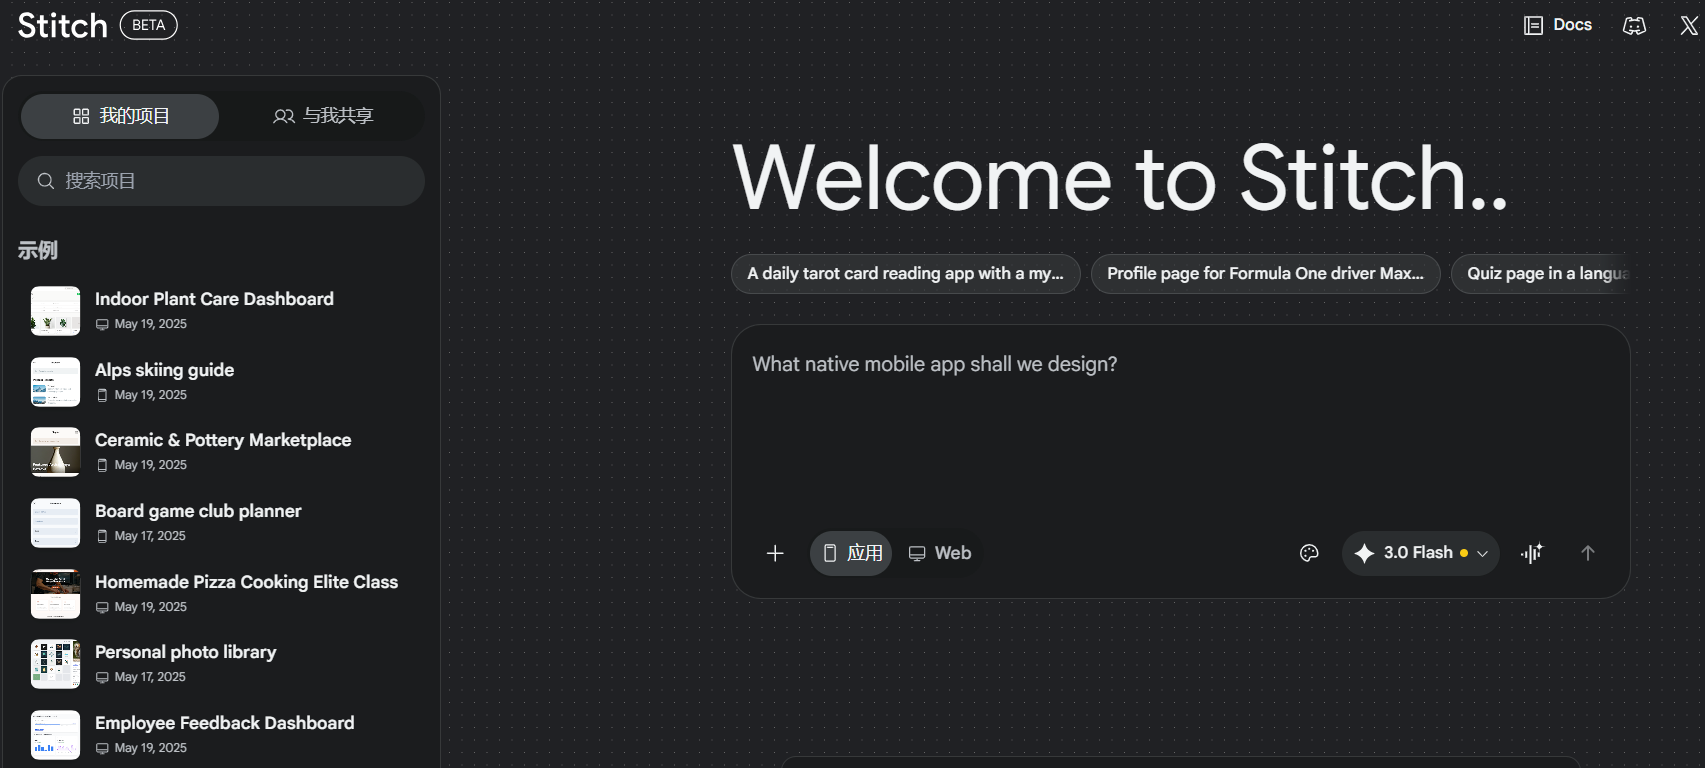This screenshot has width=1705, height=768.
Task: Open Indoor Plant Care Dashboard project
Action: pyautogui.click(x=220, y=310)
